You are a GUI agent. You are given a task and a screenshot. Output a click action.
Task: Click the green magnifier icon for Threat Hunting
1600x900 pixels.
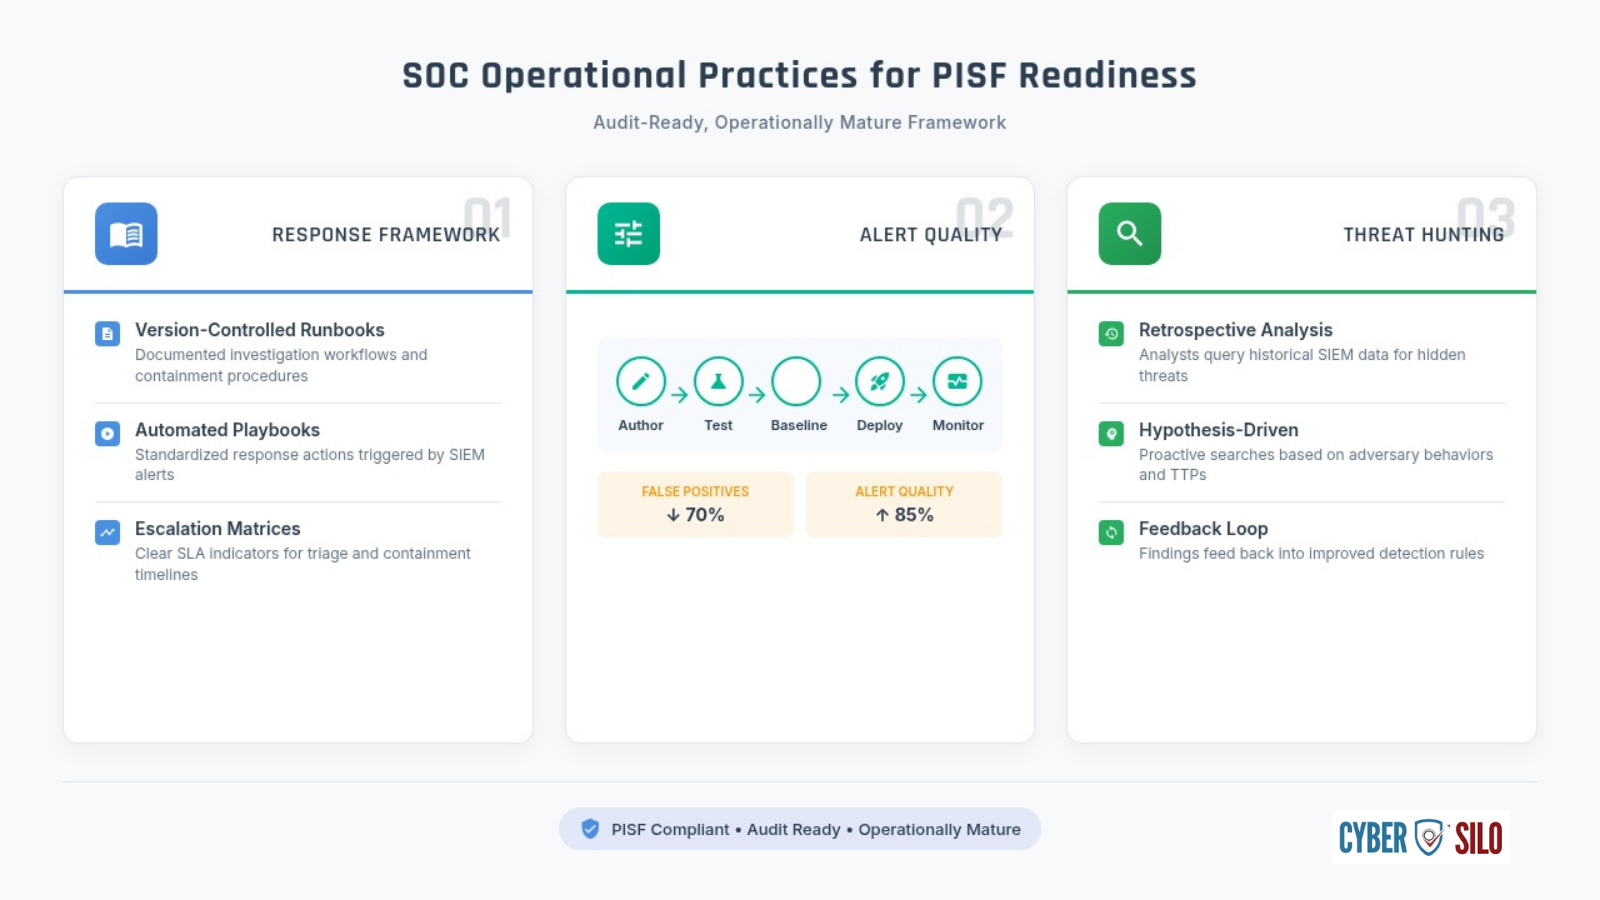pyautogui.click(x=1130, y=234)
